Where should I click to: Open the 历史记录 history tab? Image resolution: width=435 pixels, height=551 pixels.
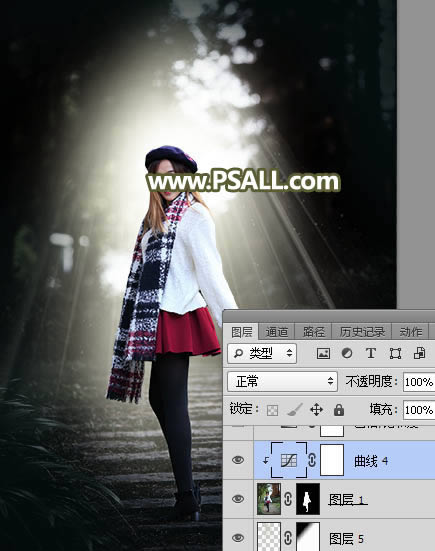(362, 332)
